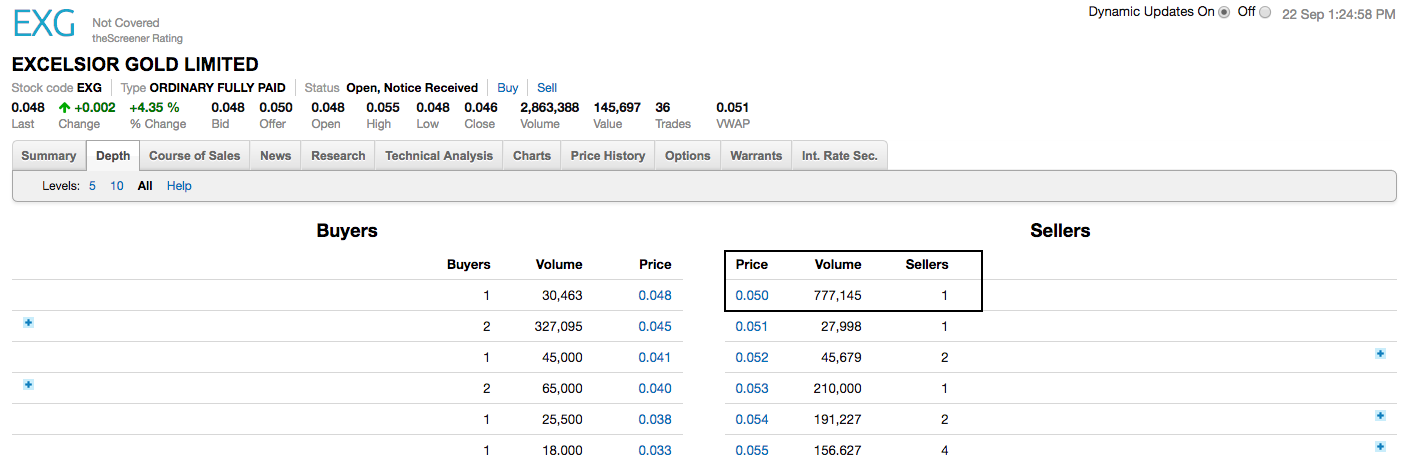Expand buyers row at price 0.040
The height and width of the screenshot is (455, 1402).
coord(28,384)
